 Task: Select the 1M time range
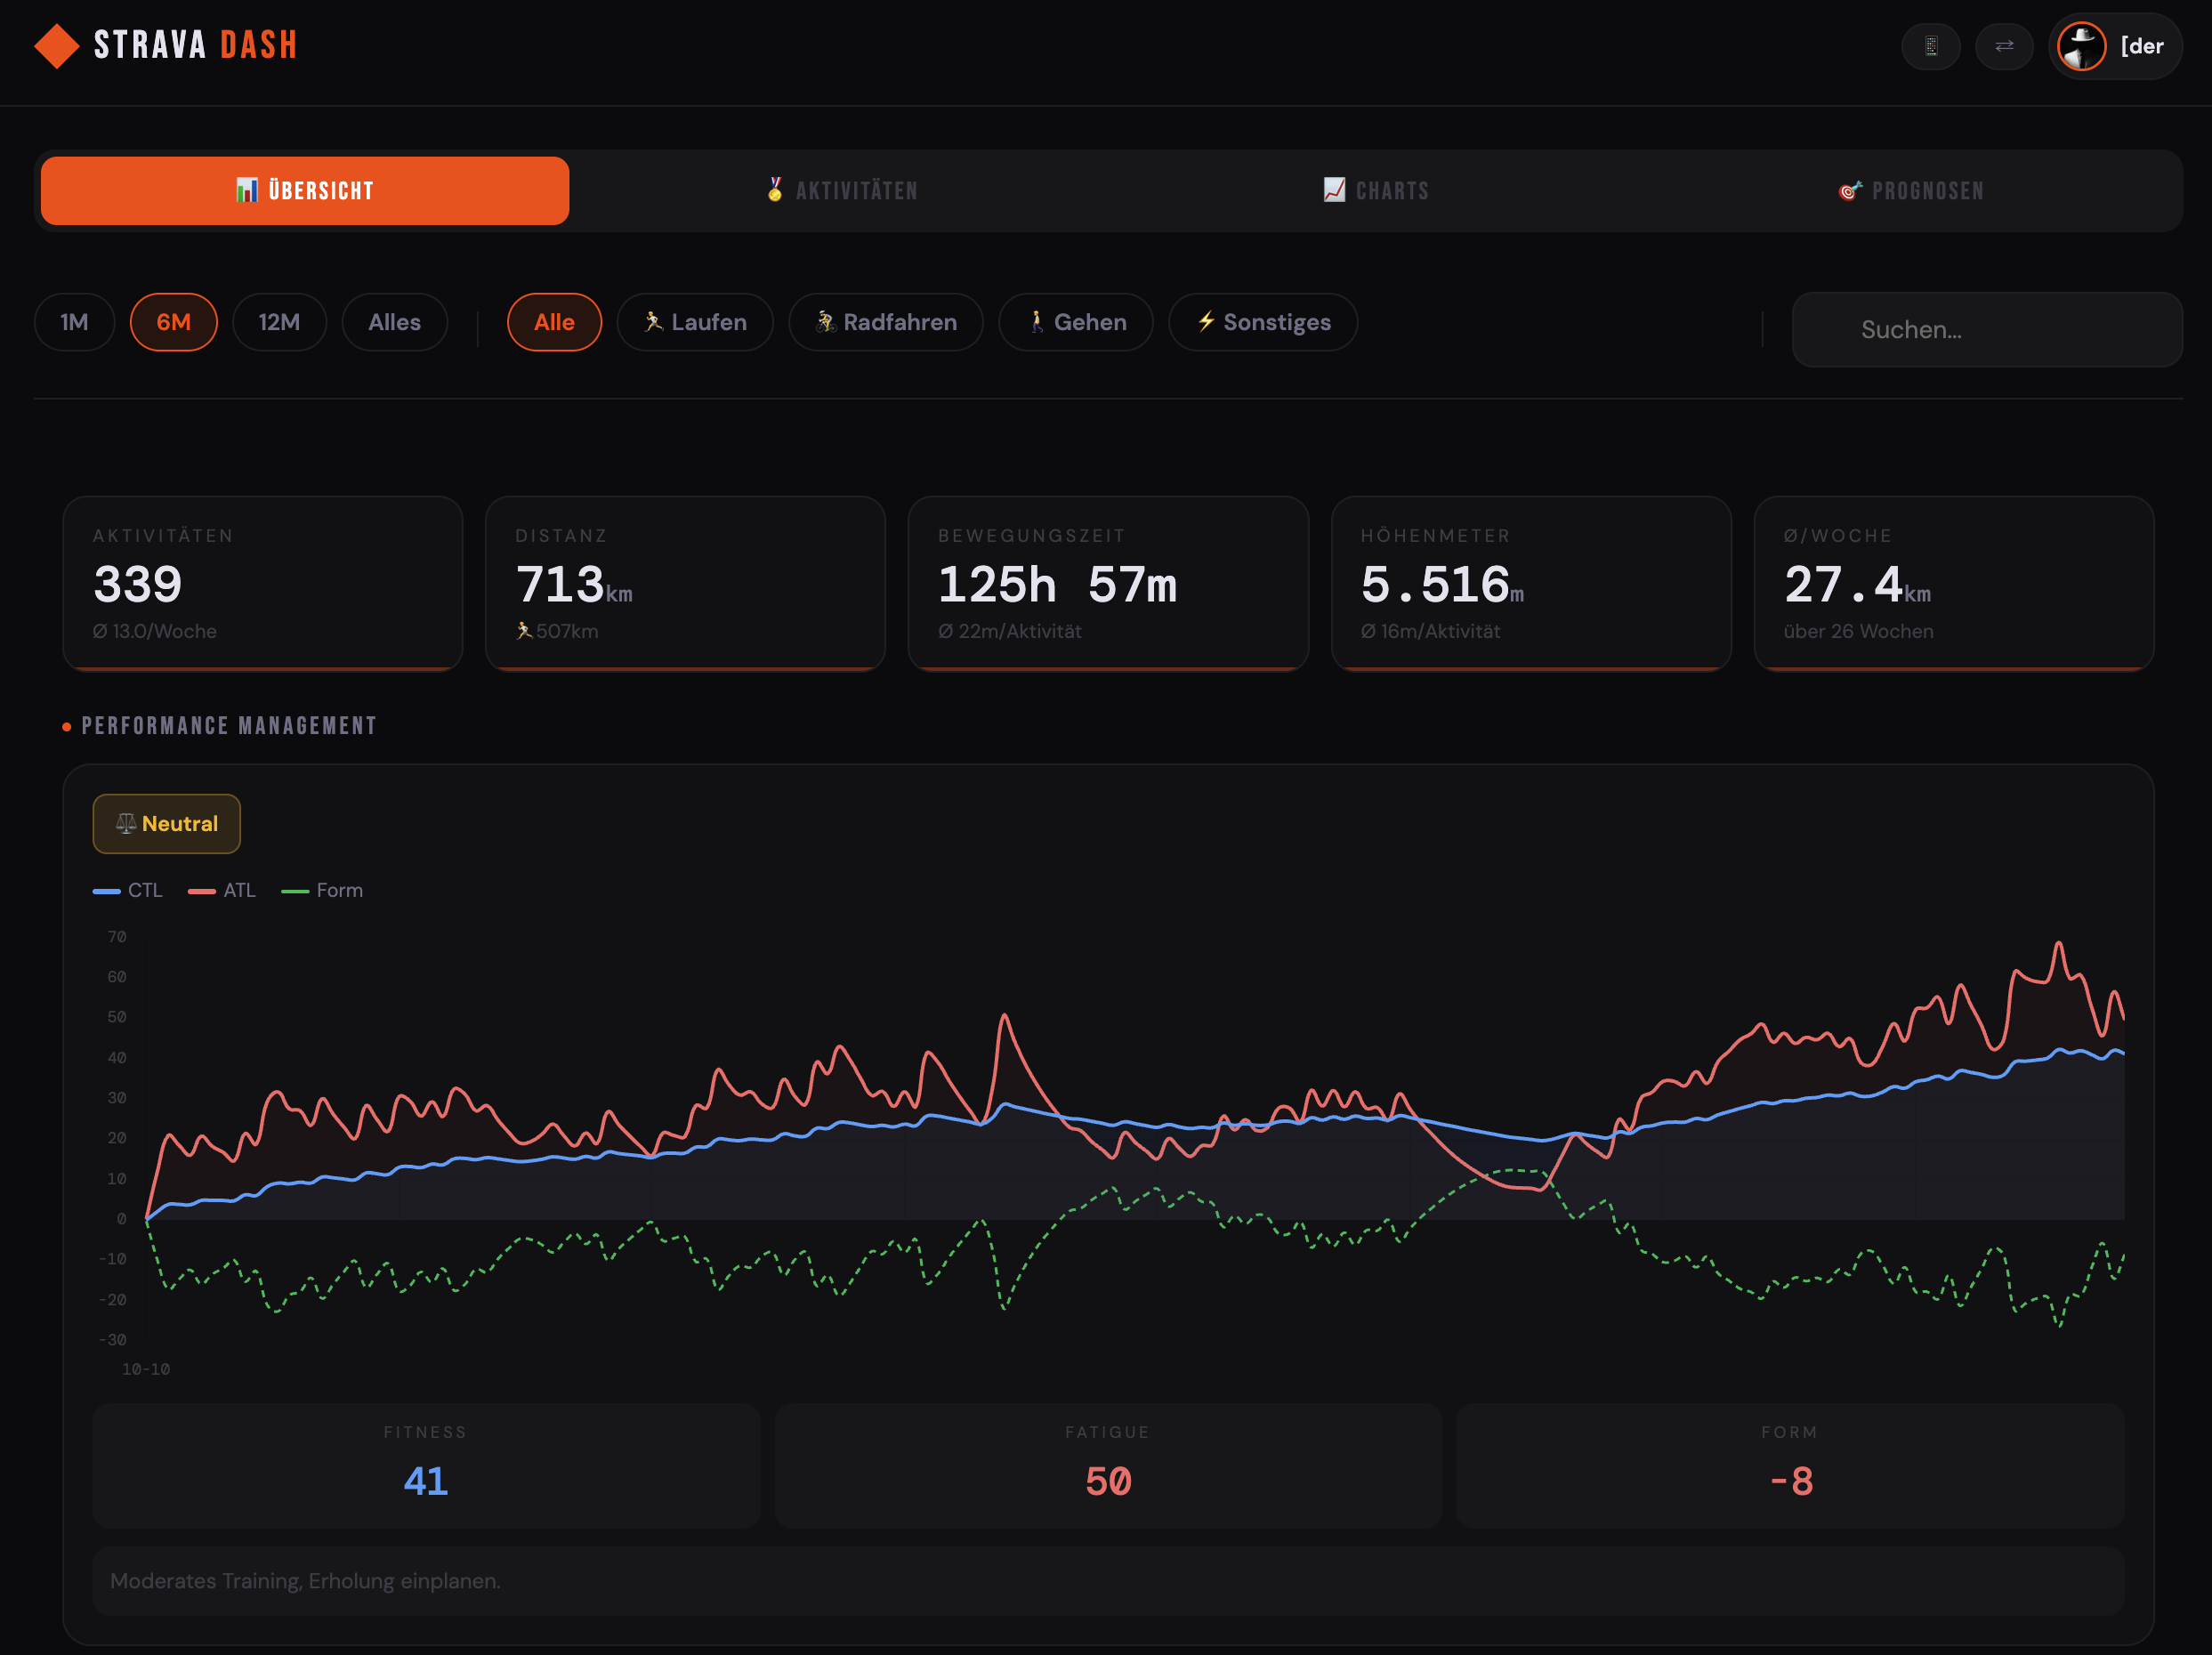(x=74, y=322)
